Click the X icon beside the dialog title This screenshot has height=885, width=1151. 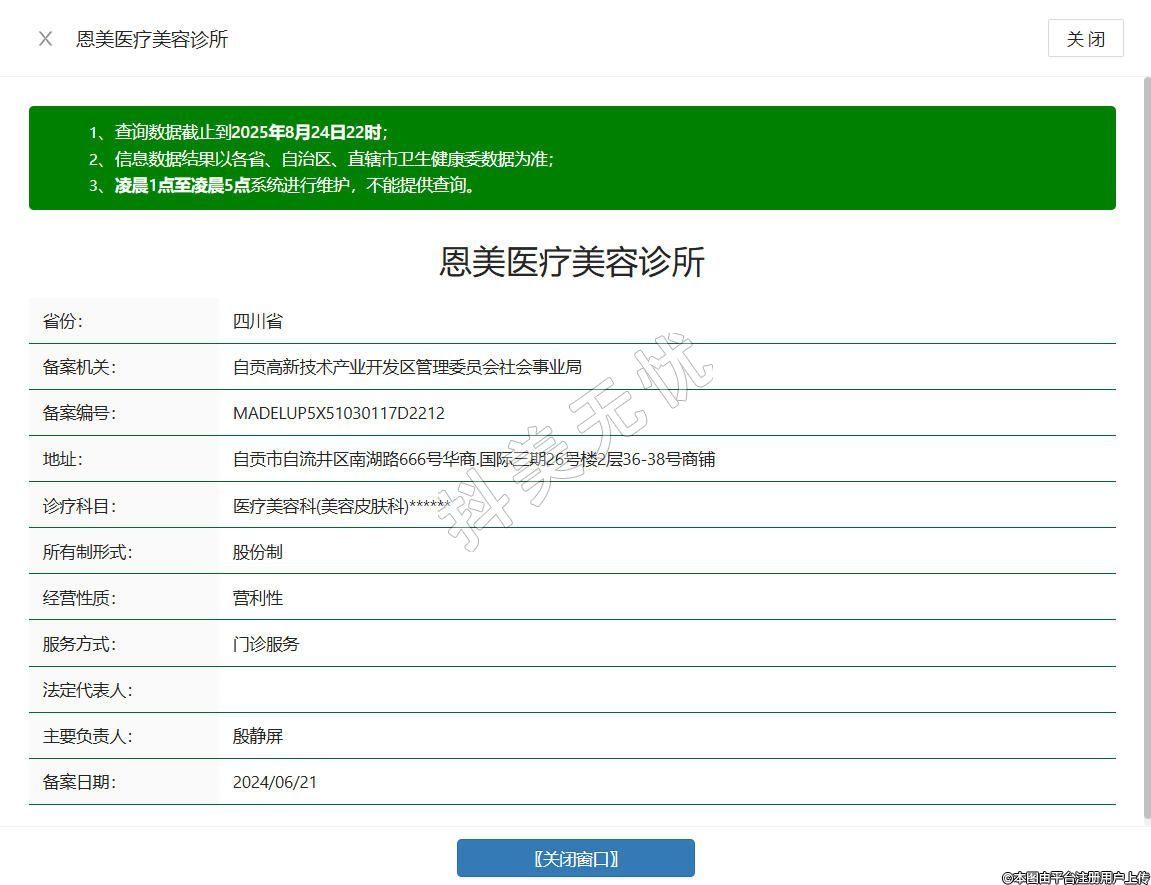pyautogui.click(x=45, y=39)
